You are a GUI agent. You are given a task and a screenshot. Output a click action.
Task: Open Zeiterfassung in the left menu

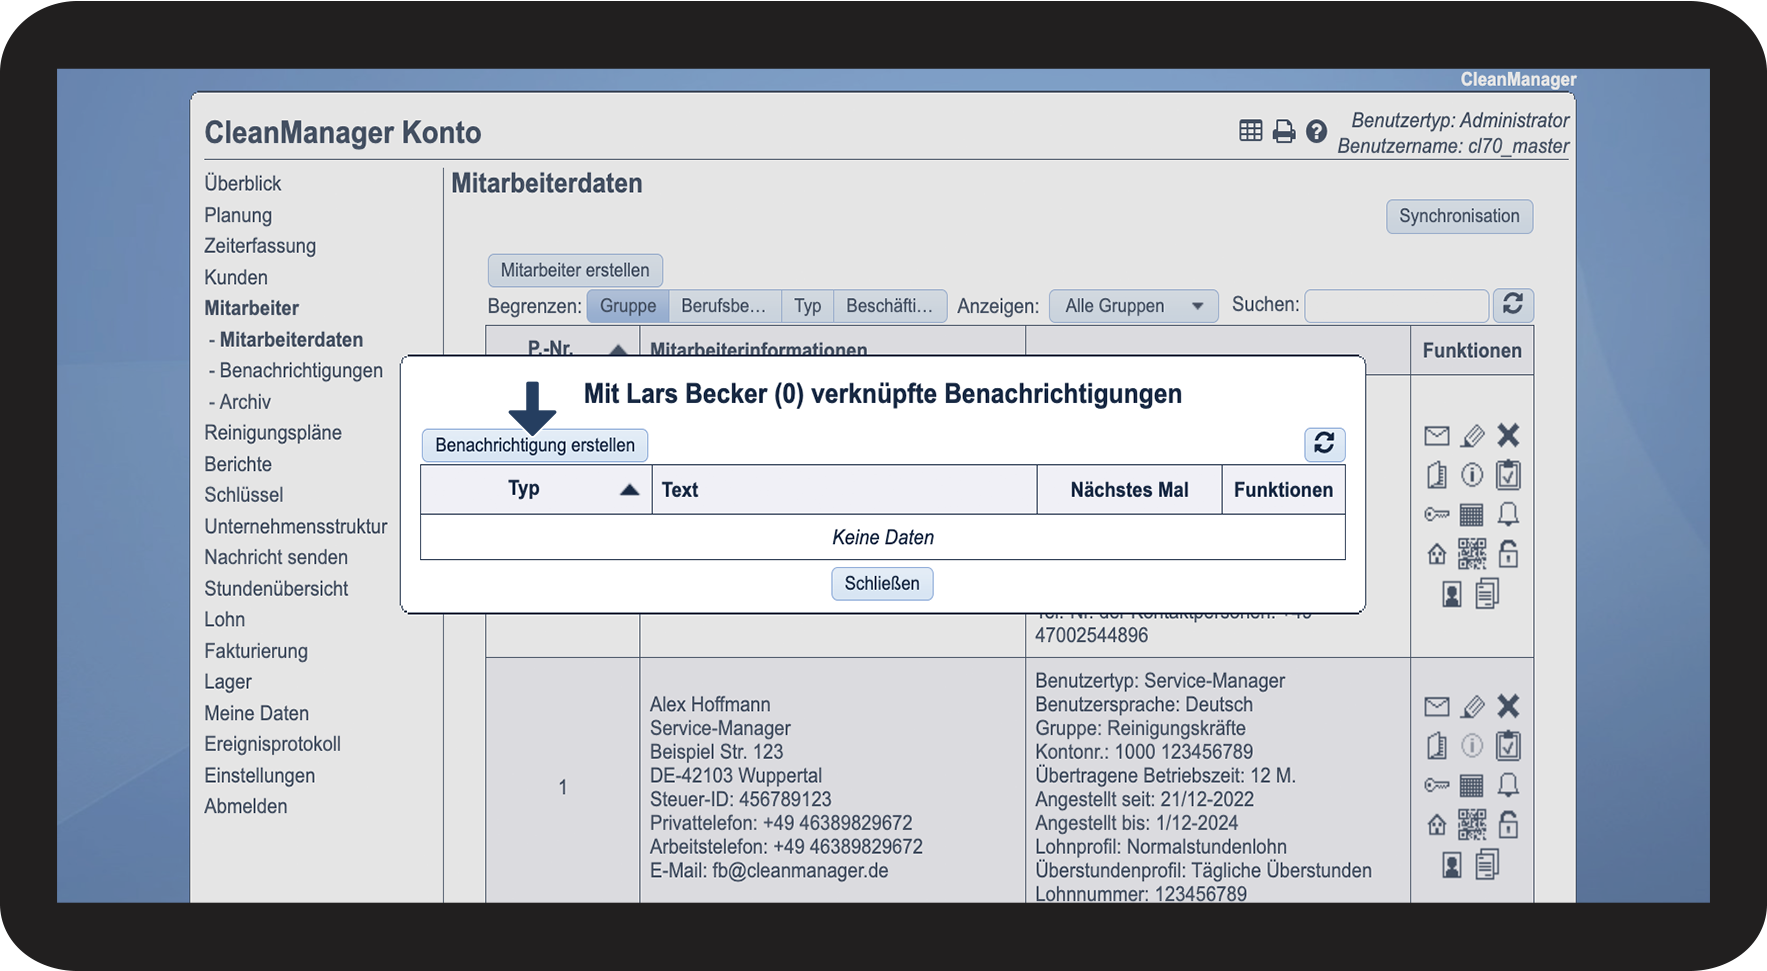click(260, 246)
